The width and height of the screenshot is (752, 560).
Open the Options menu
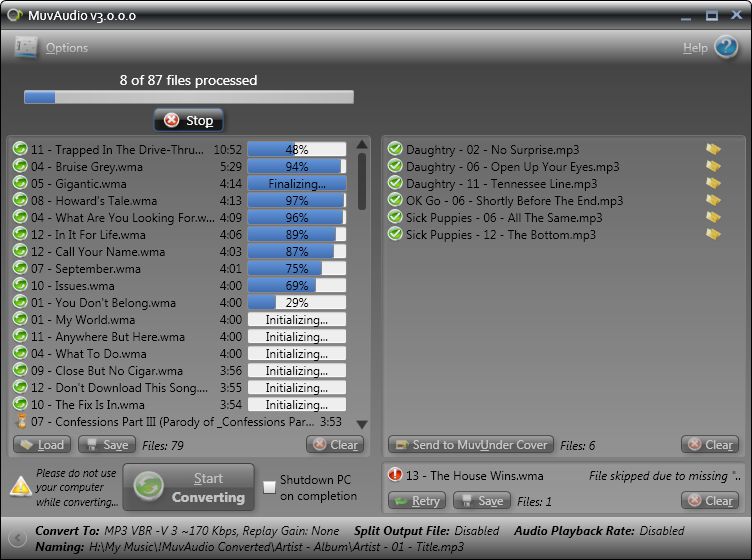pos(67,48)
